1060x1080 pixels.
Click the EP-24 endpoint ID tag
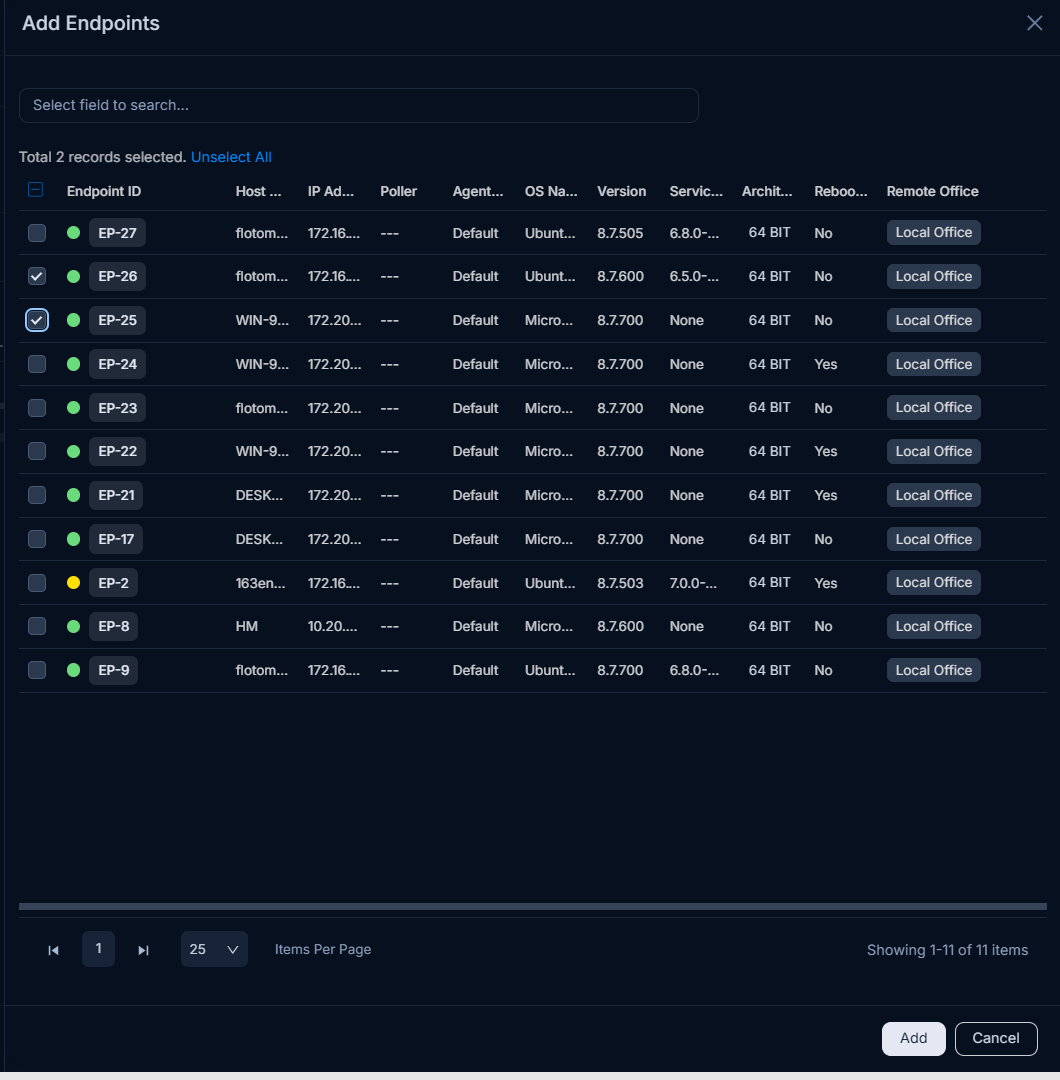(117, 364)
